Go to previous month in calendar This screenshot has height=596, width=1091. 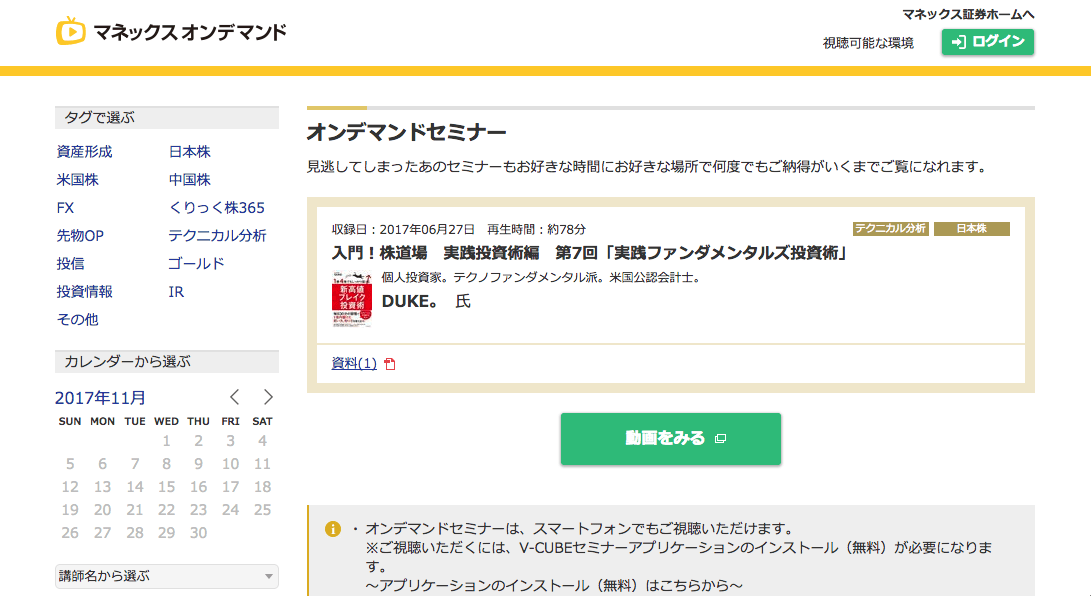click(x=235, y=397)
